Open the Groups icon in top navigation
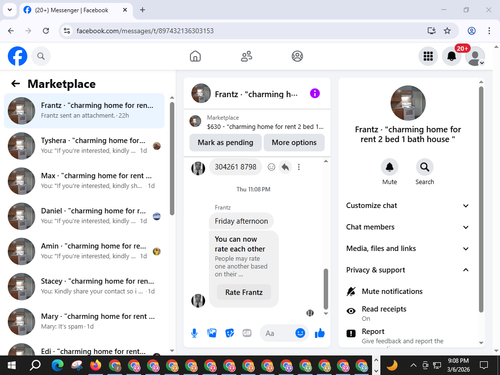Viewport: 500px width, 375px height. point(297,56)
